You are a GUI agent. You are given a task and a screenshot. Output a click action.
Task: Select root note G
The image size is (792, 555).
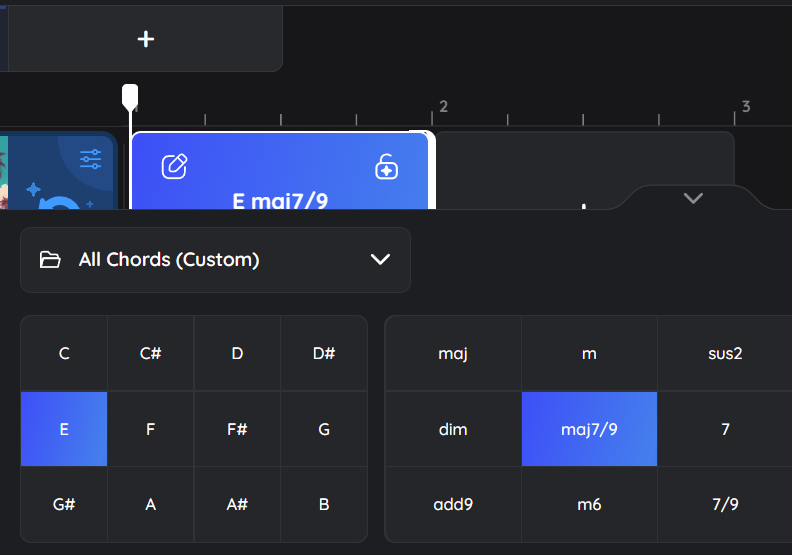324,429
